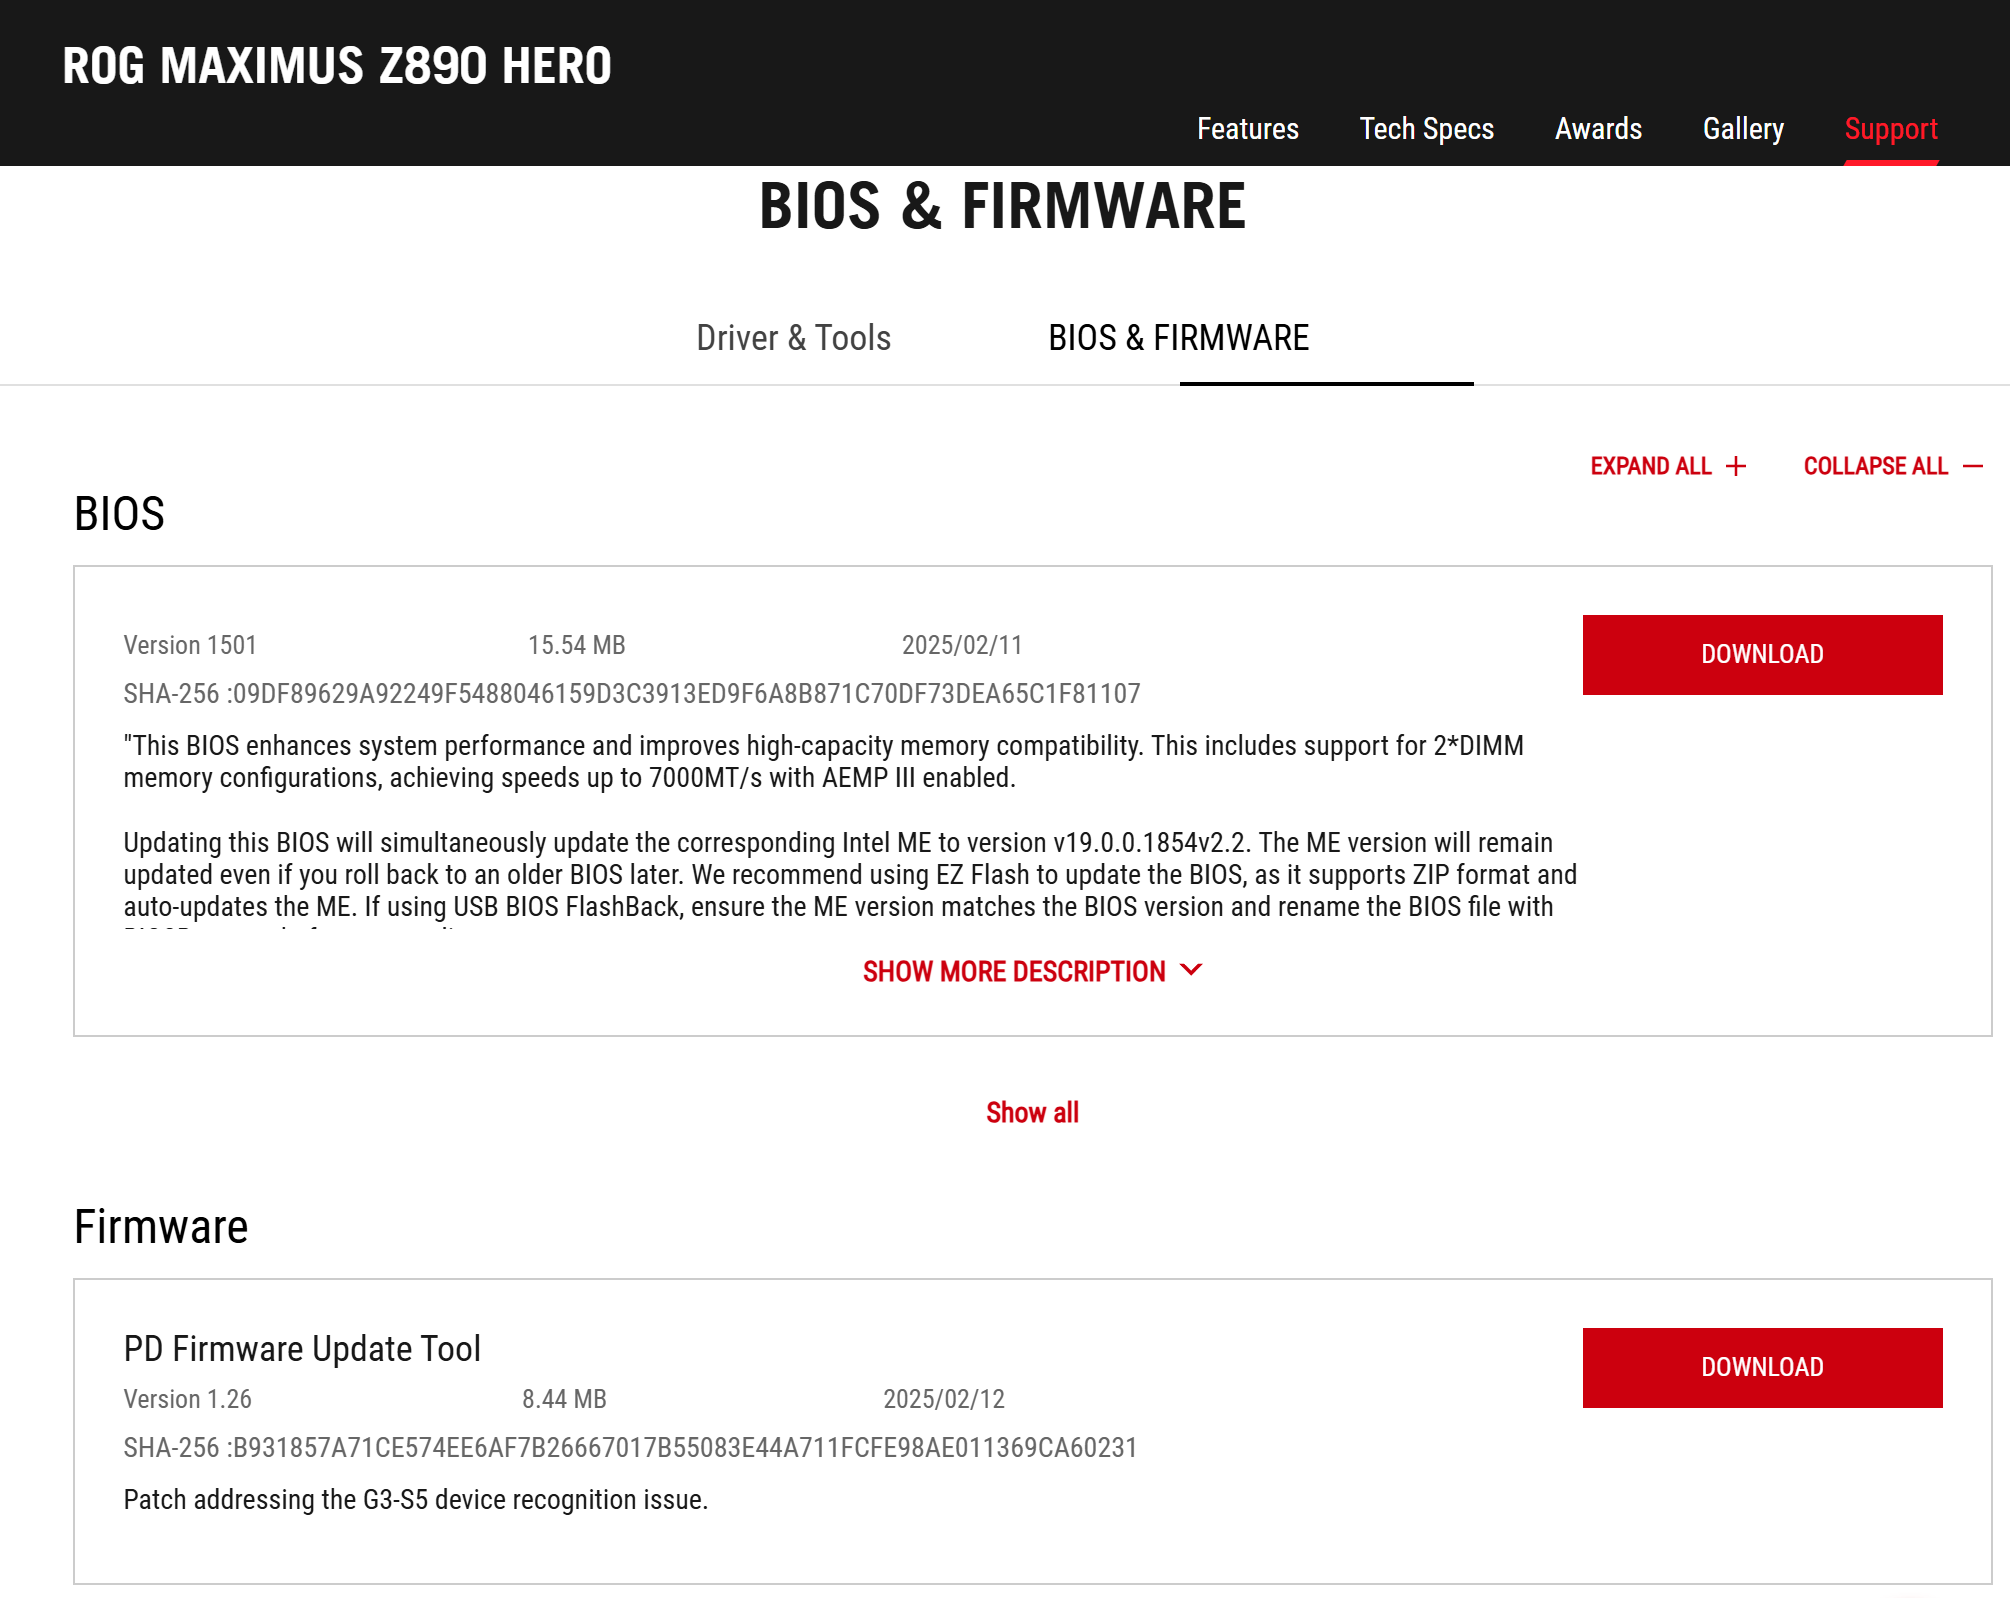Screen dimensions: 2010x1598
Task: Click the BIOS SHA-256 hash text
Action: [632, 694]
